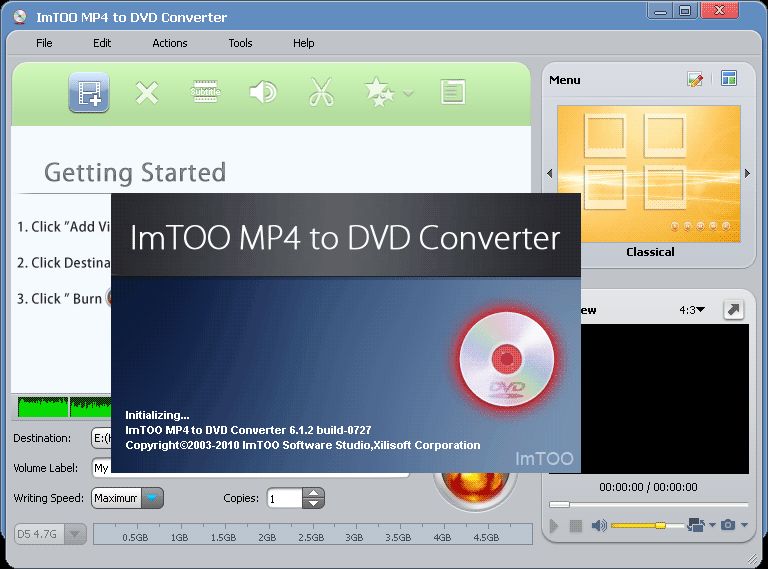Image resolution: width=768 pixels, height=569 pixels.
Task: Open the 4:3 aspect ratio dropdown
Action: coord(692,310)
